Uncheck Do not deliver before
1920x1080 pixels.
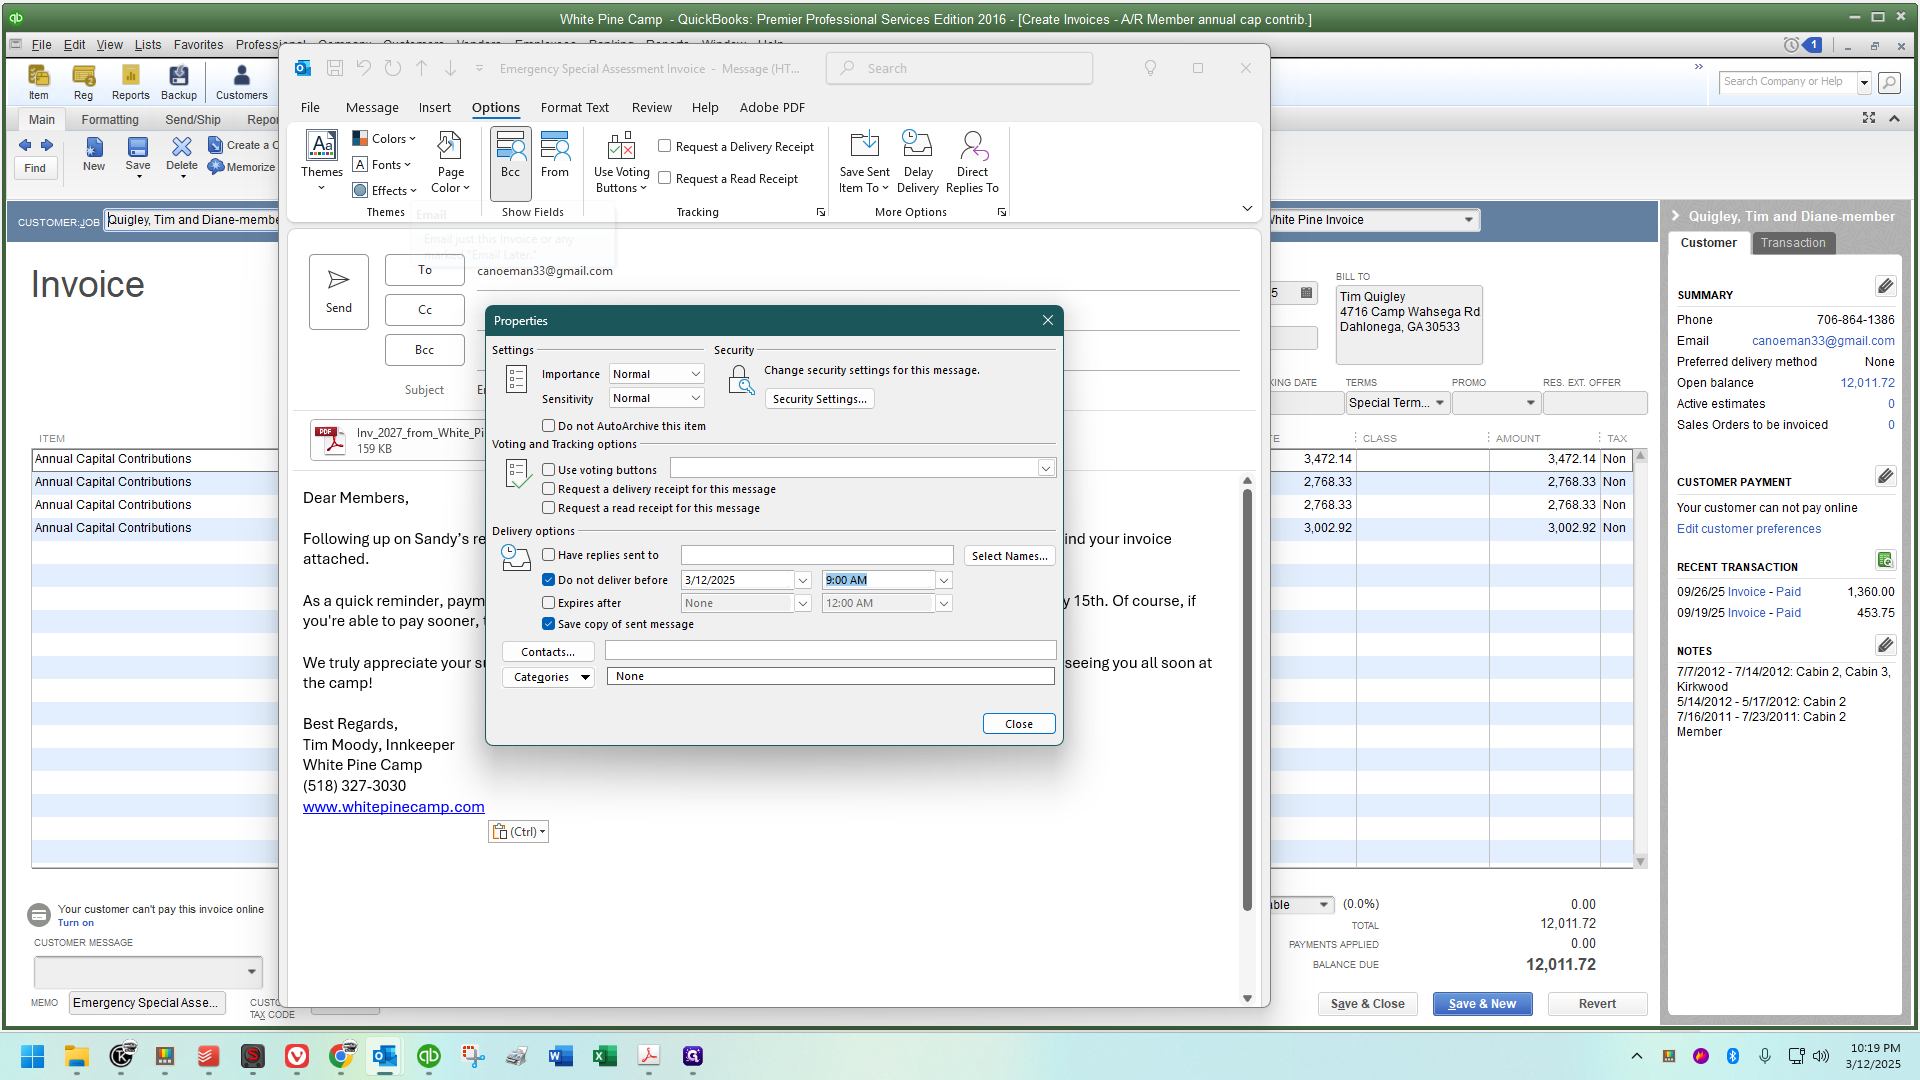tap(548, 580)
